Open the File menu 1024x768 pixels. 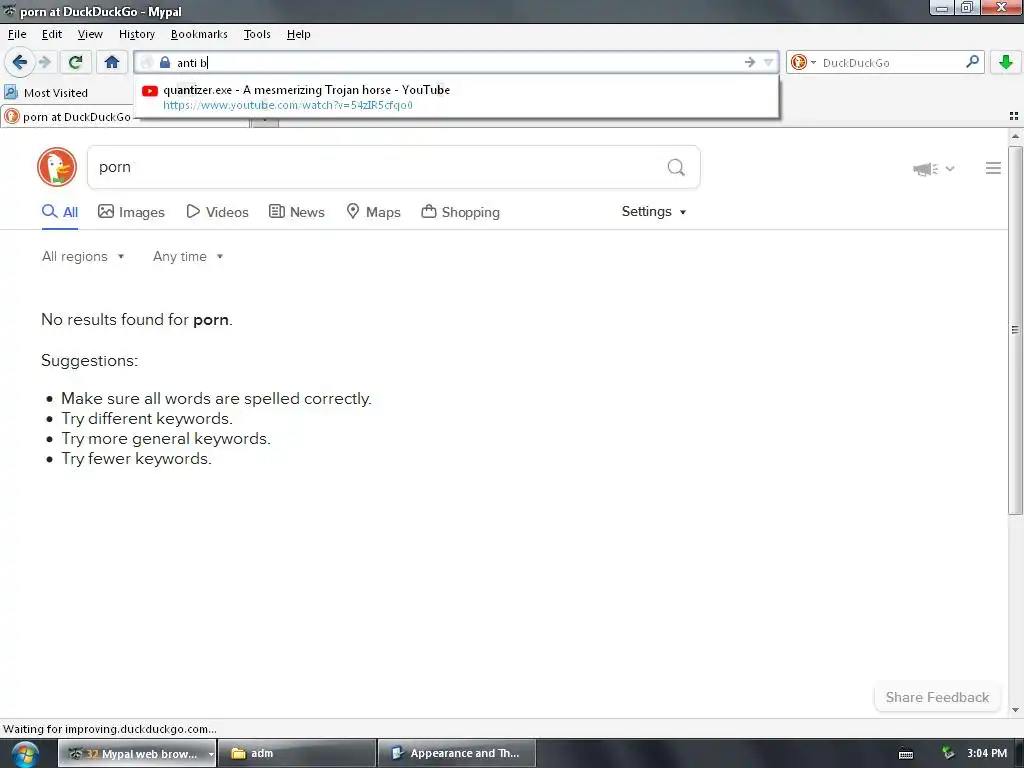(x=17, y=34)
